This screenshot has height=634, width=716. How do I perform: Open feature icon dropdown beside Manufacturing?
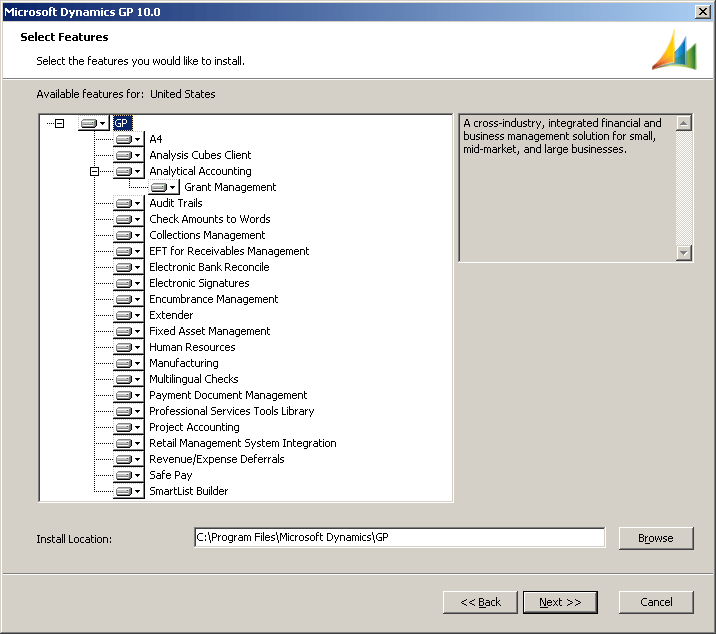129,363
